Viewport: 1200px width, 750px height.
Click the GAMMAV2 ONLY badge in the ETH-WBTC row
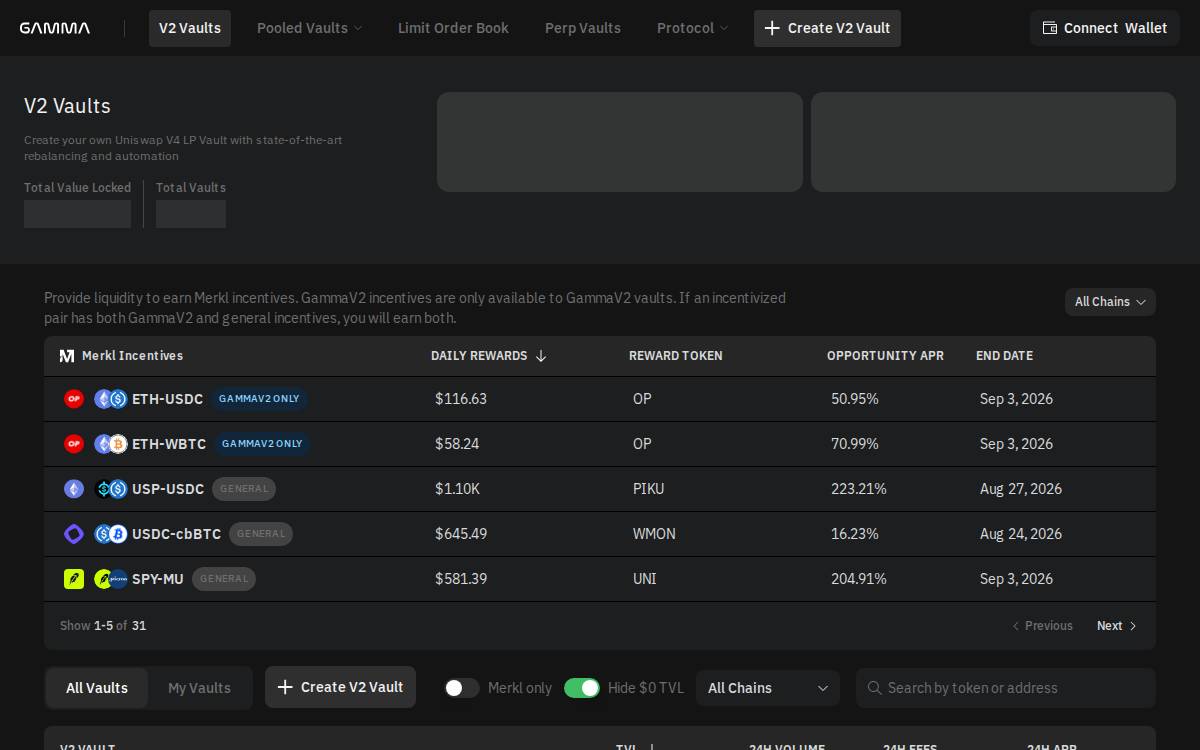coord(262,444)
